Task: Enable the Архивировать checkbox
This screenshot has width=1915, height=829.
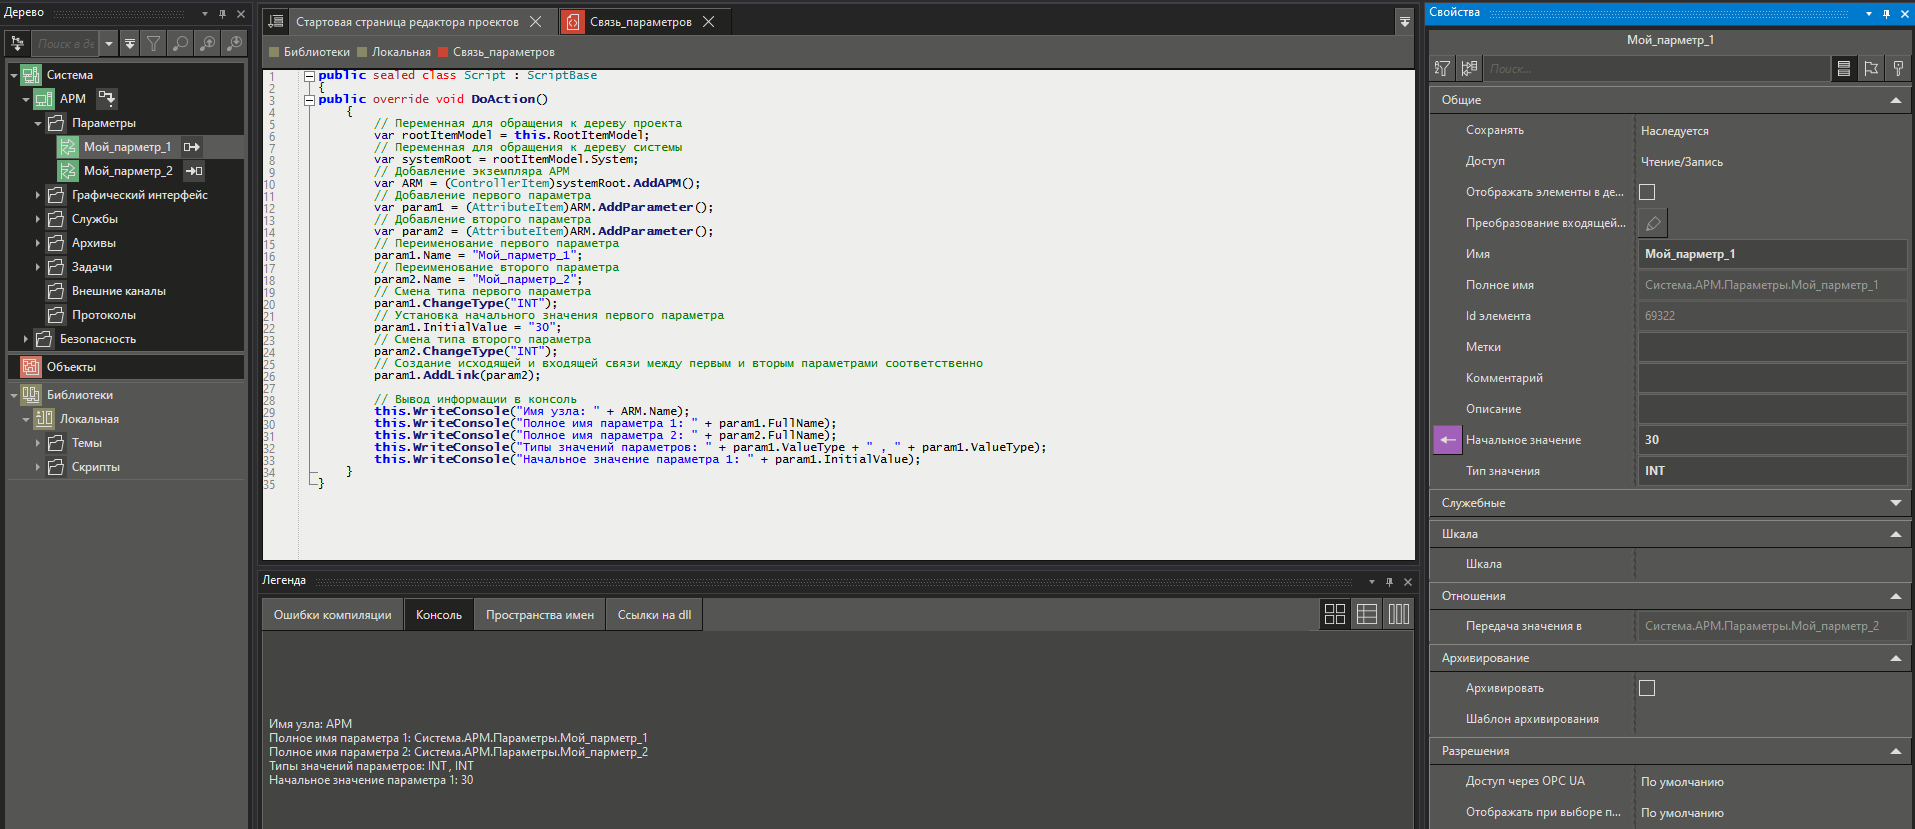Action: [1647, 688]
